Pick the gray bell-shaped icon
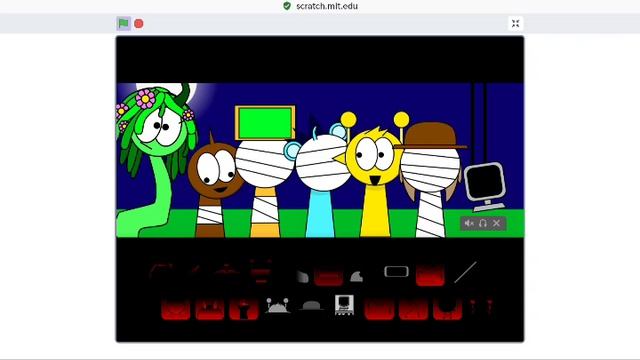The image size is (640, 360). [x=356, y=277]
